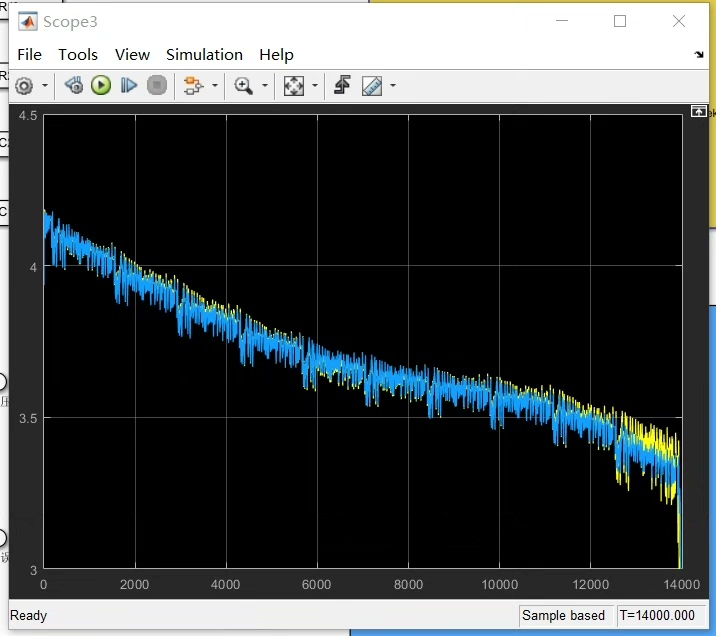Click the T=14000.000 time readout
The height and width of the screenshot is (636, 716).
coord(657,615)
